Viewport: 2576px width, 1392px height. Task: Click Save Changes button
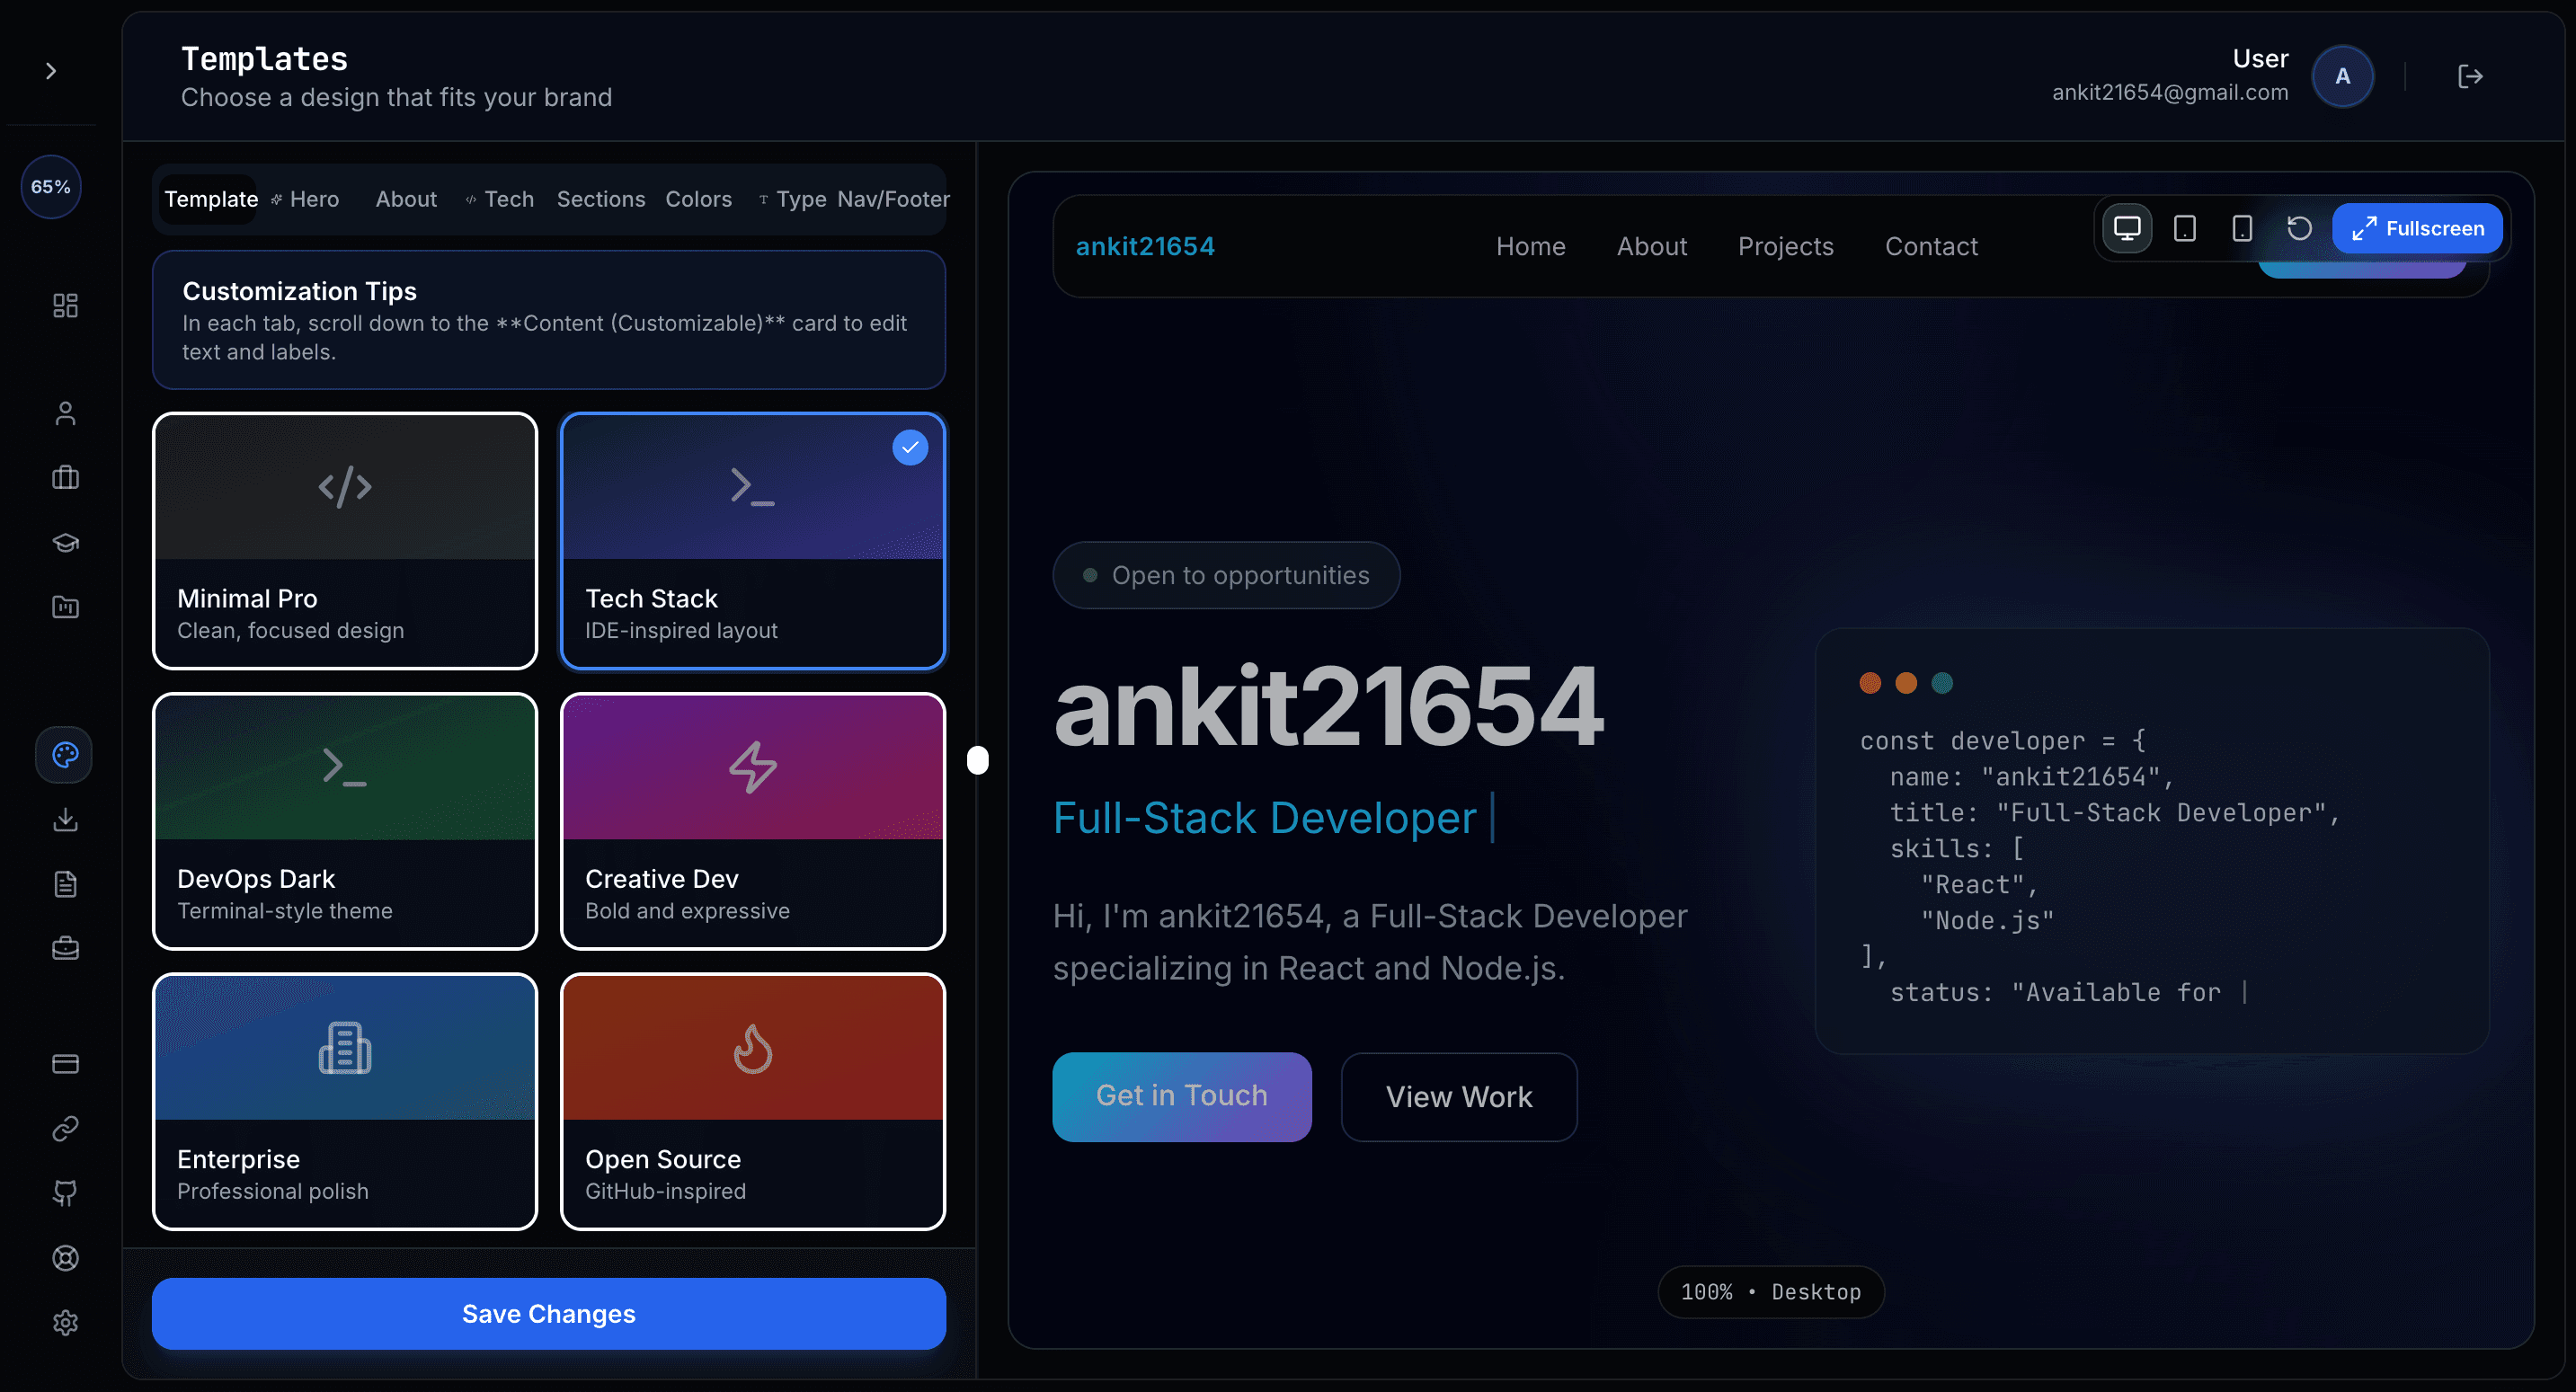point(549,1313)
